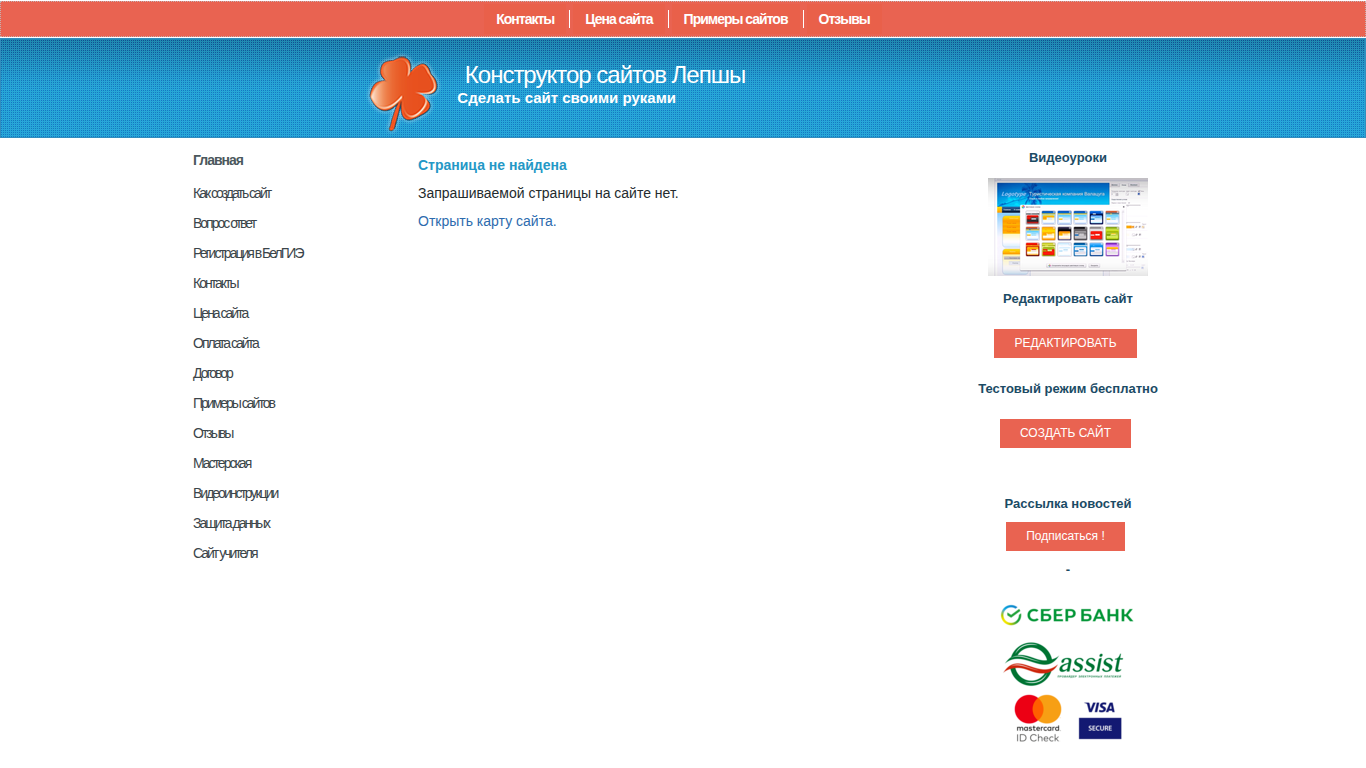Open Цена сайта in the left sidebar

coord(221,313)
